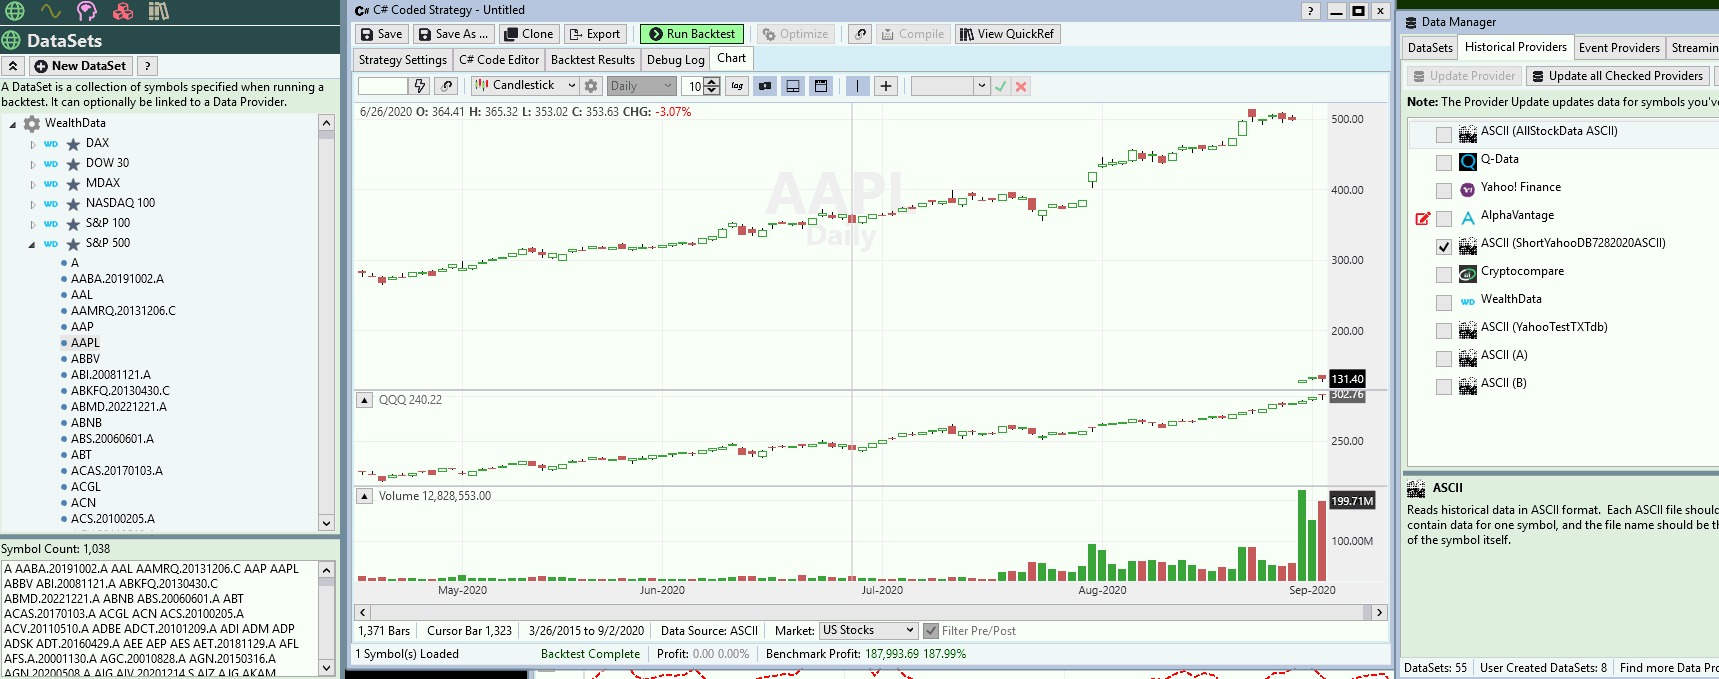Expand the DAX dataset node
The height and width of the screenshot is (679, 1719).
point(32,144)
